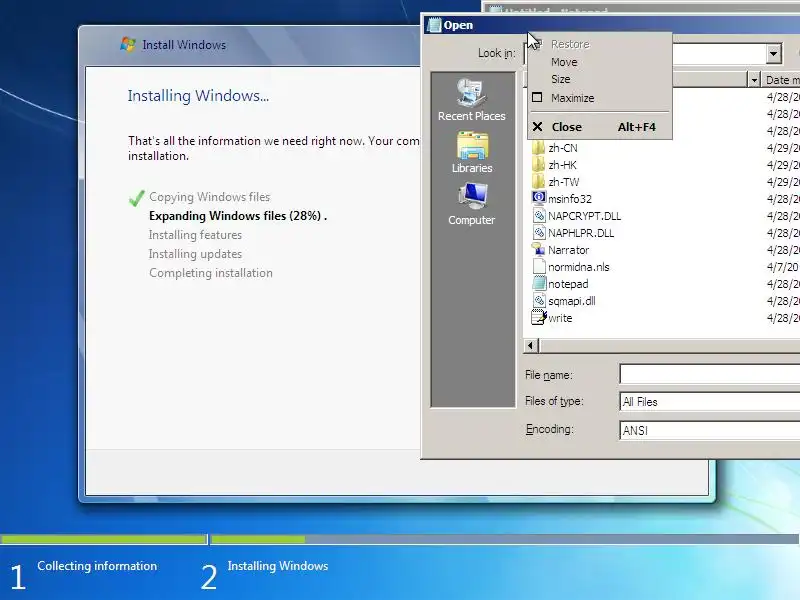Click the File name input field

click(x=709, y=374)
